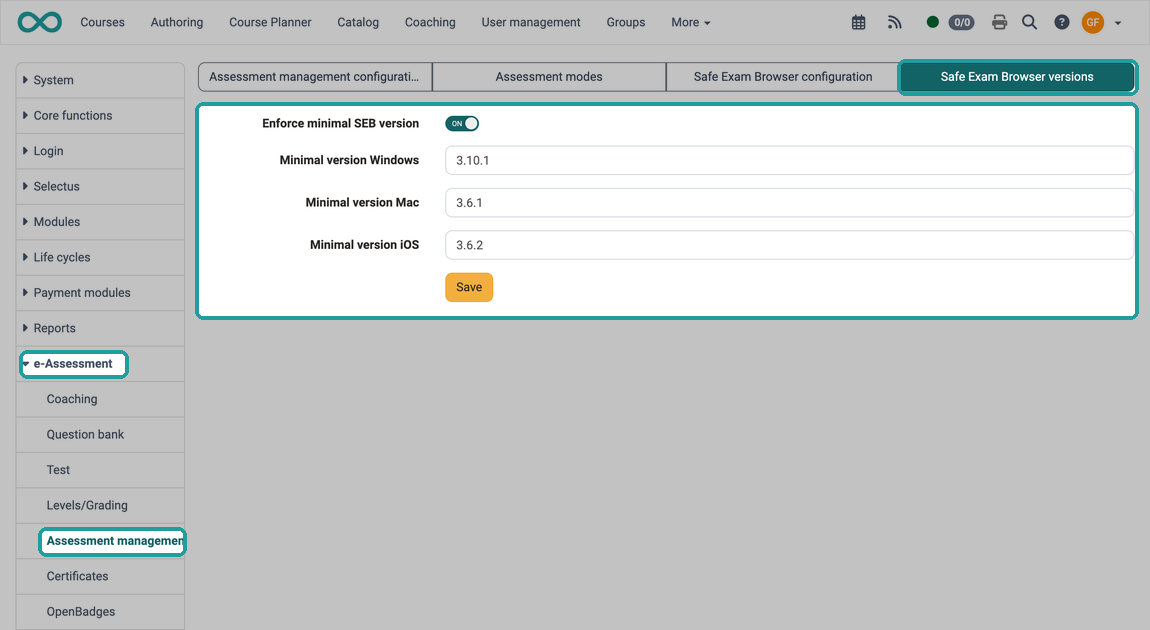Open the calendar icon in header

858,22
